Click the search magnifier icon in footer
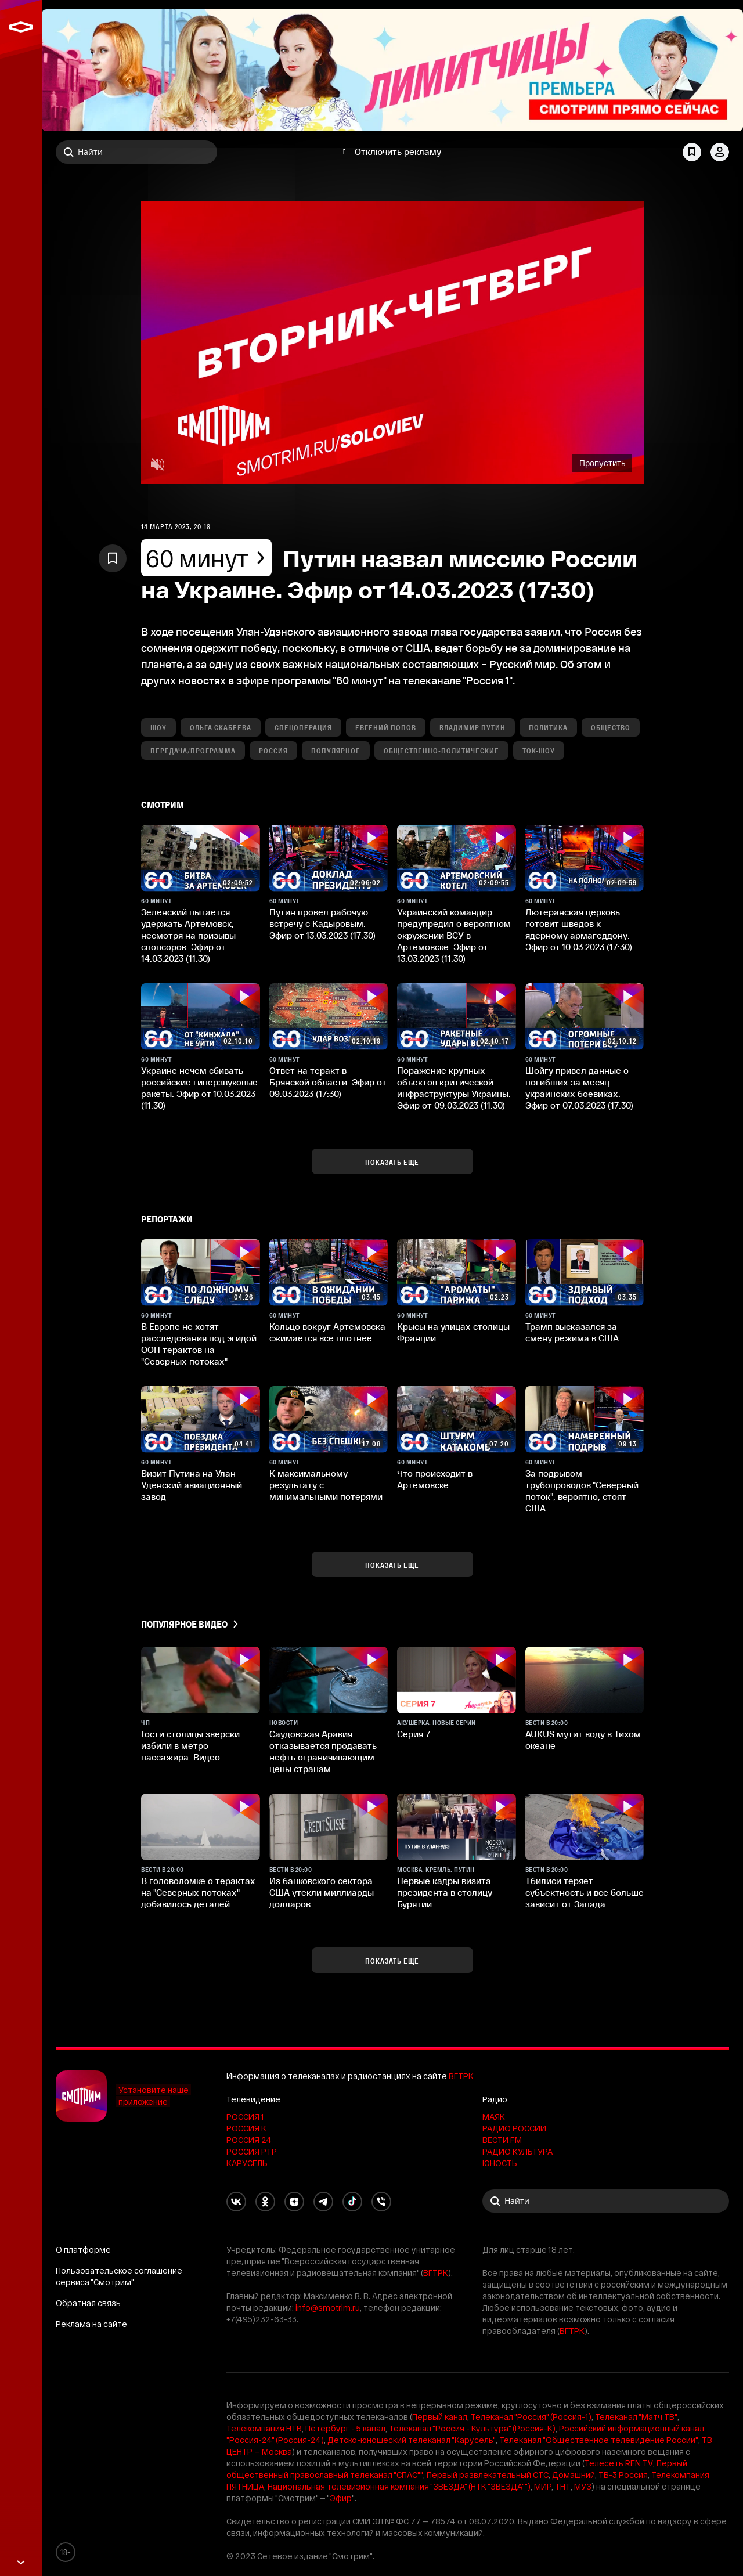This screenshot has width=743, height=2576. pos(495,2201)
